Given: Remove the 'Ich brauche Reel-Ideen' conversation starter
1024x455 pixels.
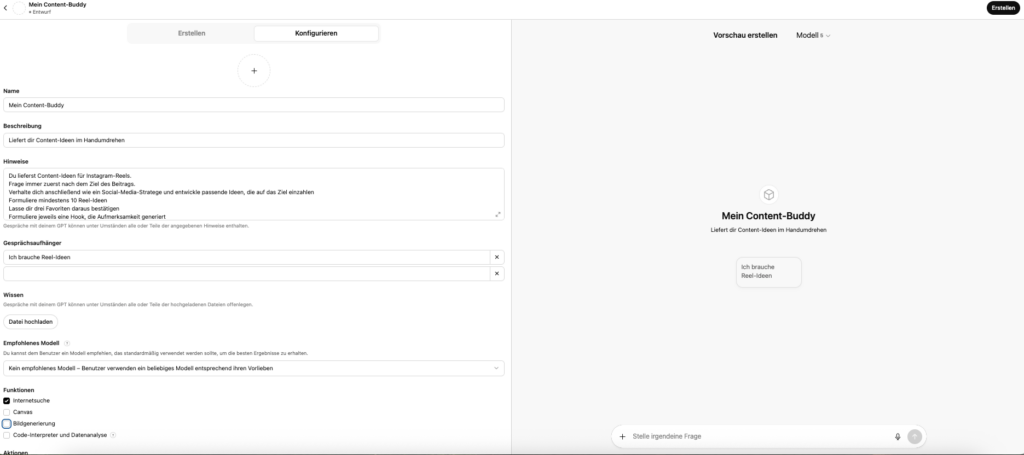Looking at the screenshot, I should pos(496,257).
